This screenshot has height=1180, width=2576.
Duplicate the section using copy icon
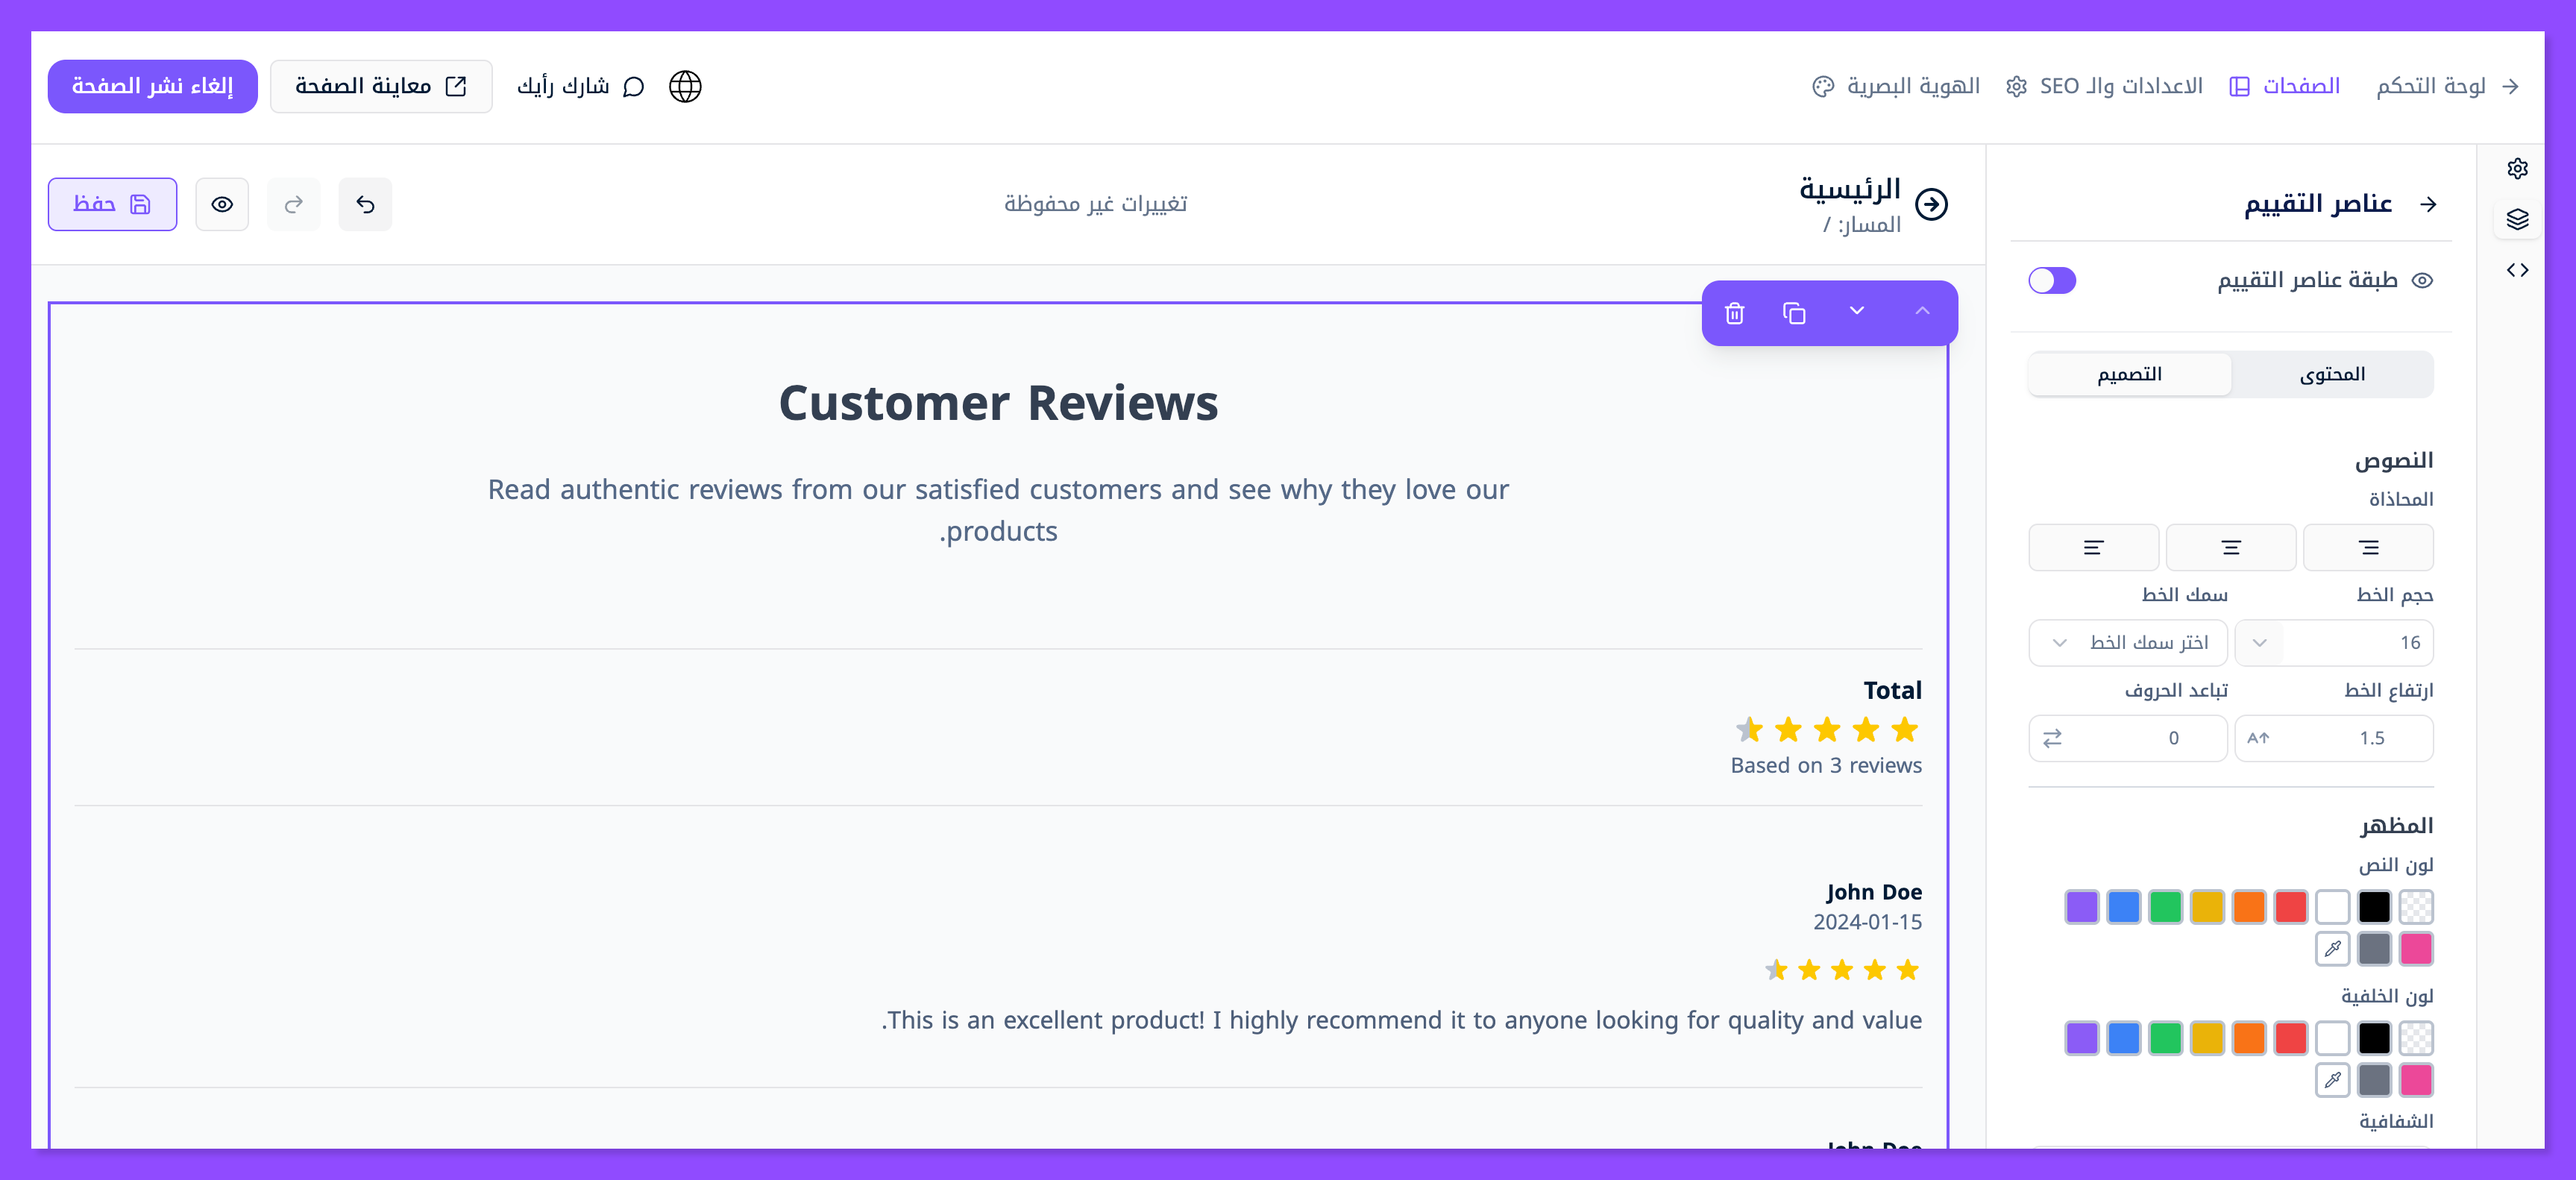pos(1794,313)
